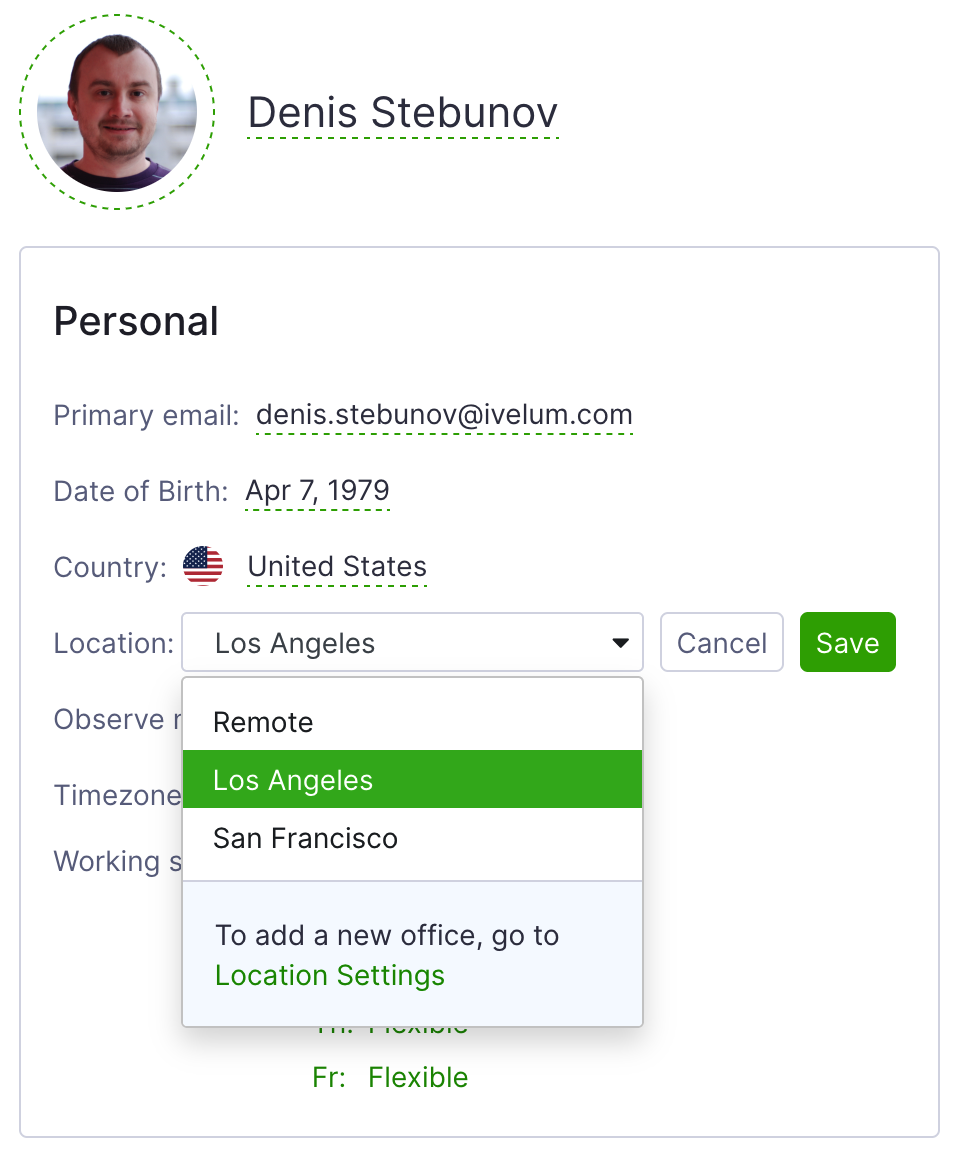This screenshot has width=971, height=1165.
Task: Click the Location dropdown caret arrow
Action: pyautogui.click(x=620, y=643)
